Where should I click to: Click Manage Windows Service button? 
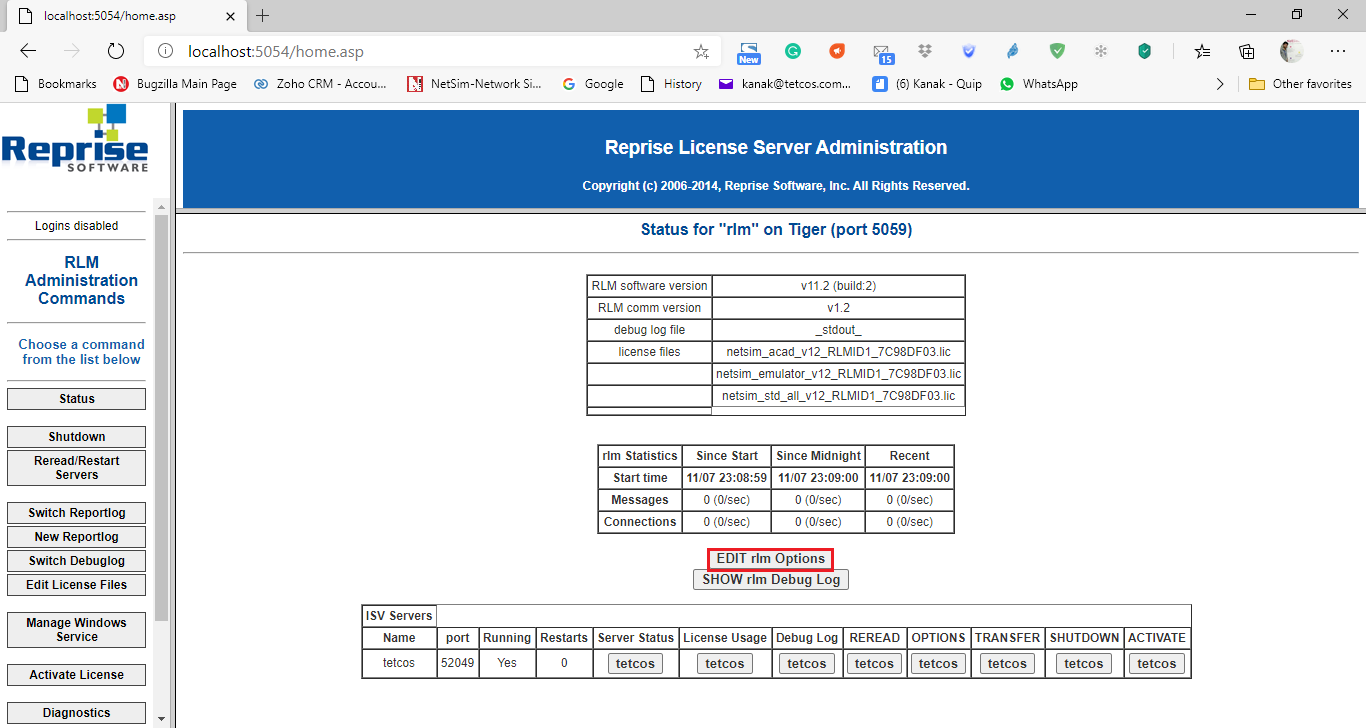pos(76,630)
